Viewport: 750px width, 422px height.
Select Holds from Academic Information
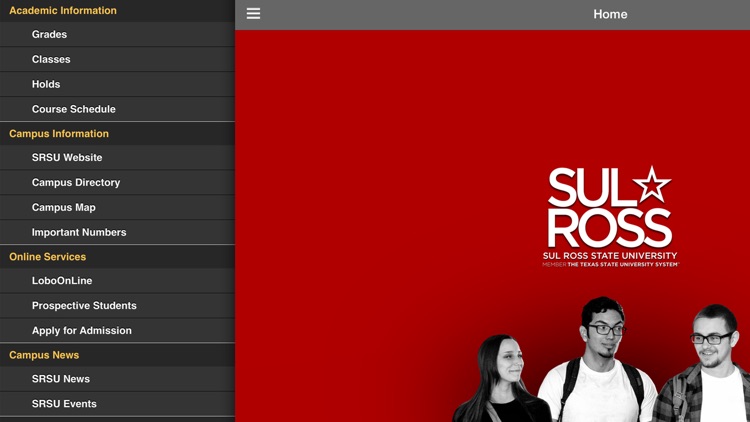(117, 84)
